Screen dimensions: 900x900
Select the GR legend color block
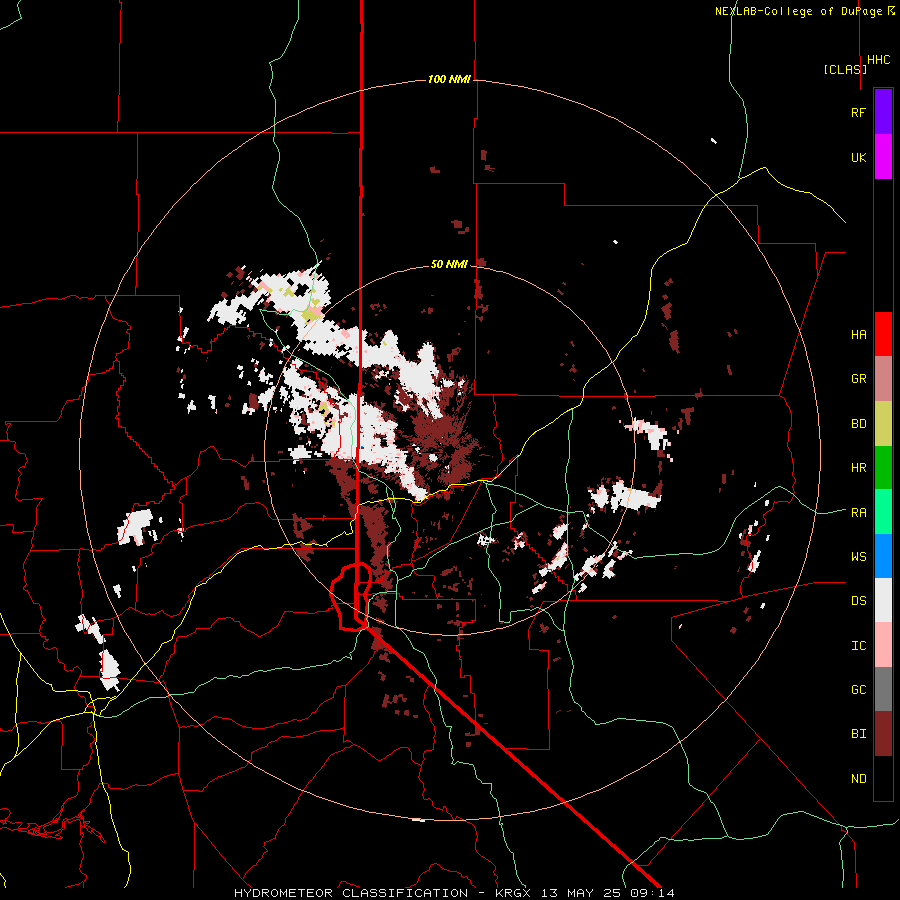tap(883, 379)
